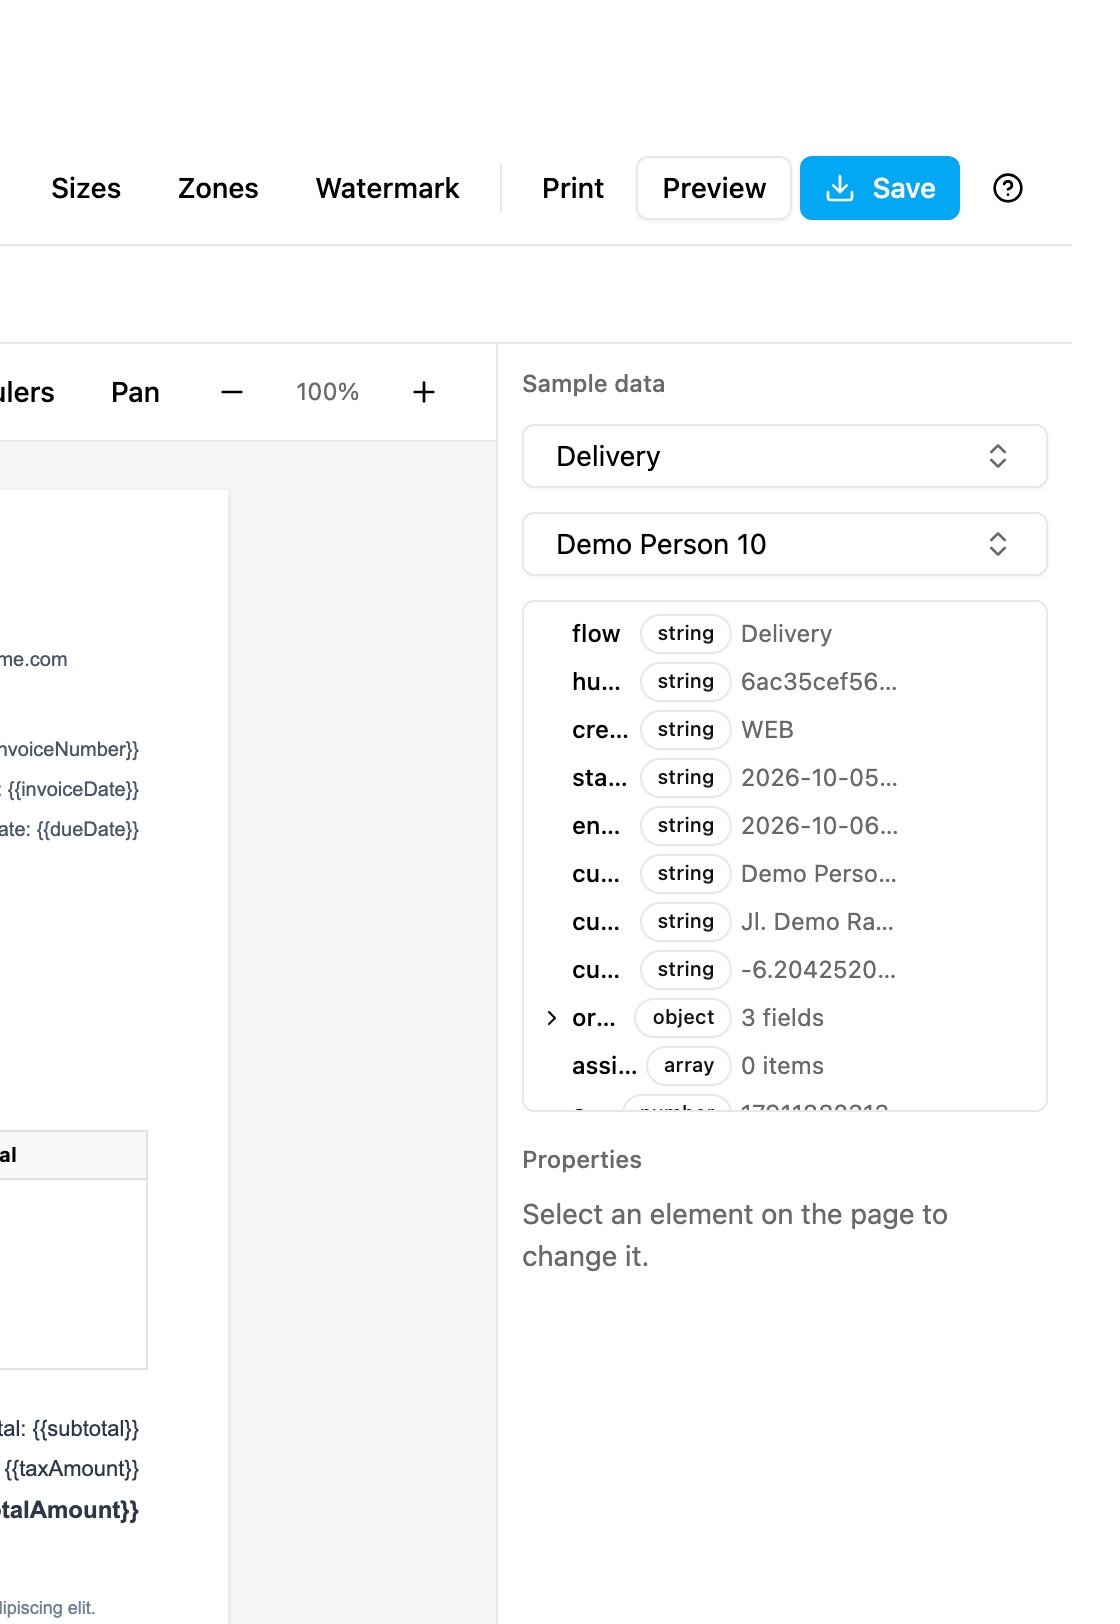Image resolution: width=1120 pixels, height=1624 pixels.
Task: Open the Watermark menu
Action: [388, 188]
